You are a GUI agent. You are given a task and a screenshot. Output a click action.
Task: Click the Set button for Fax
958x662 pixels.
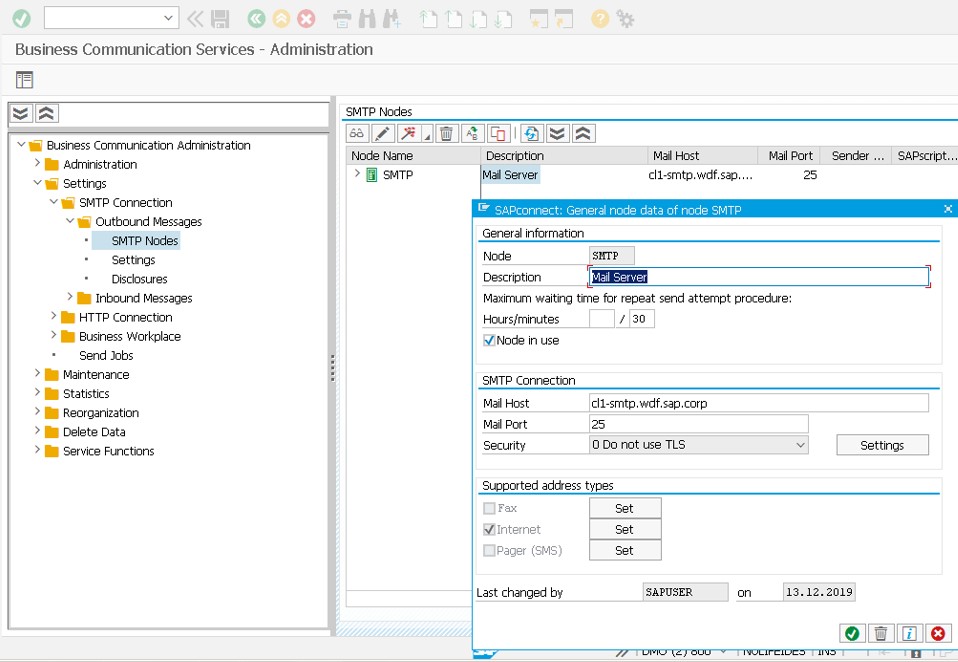tap(625, 508)
